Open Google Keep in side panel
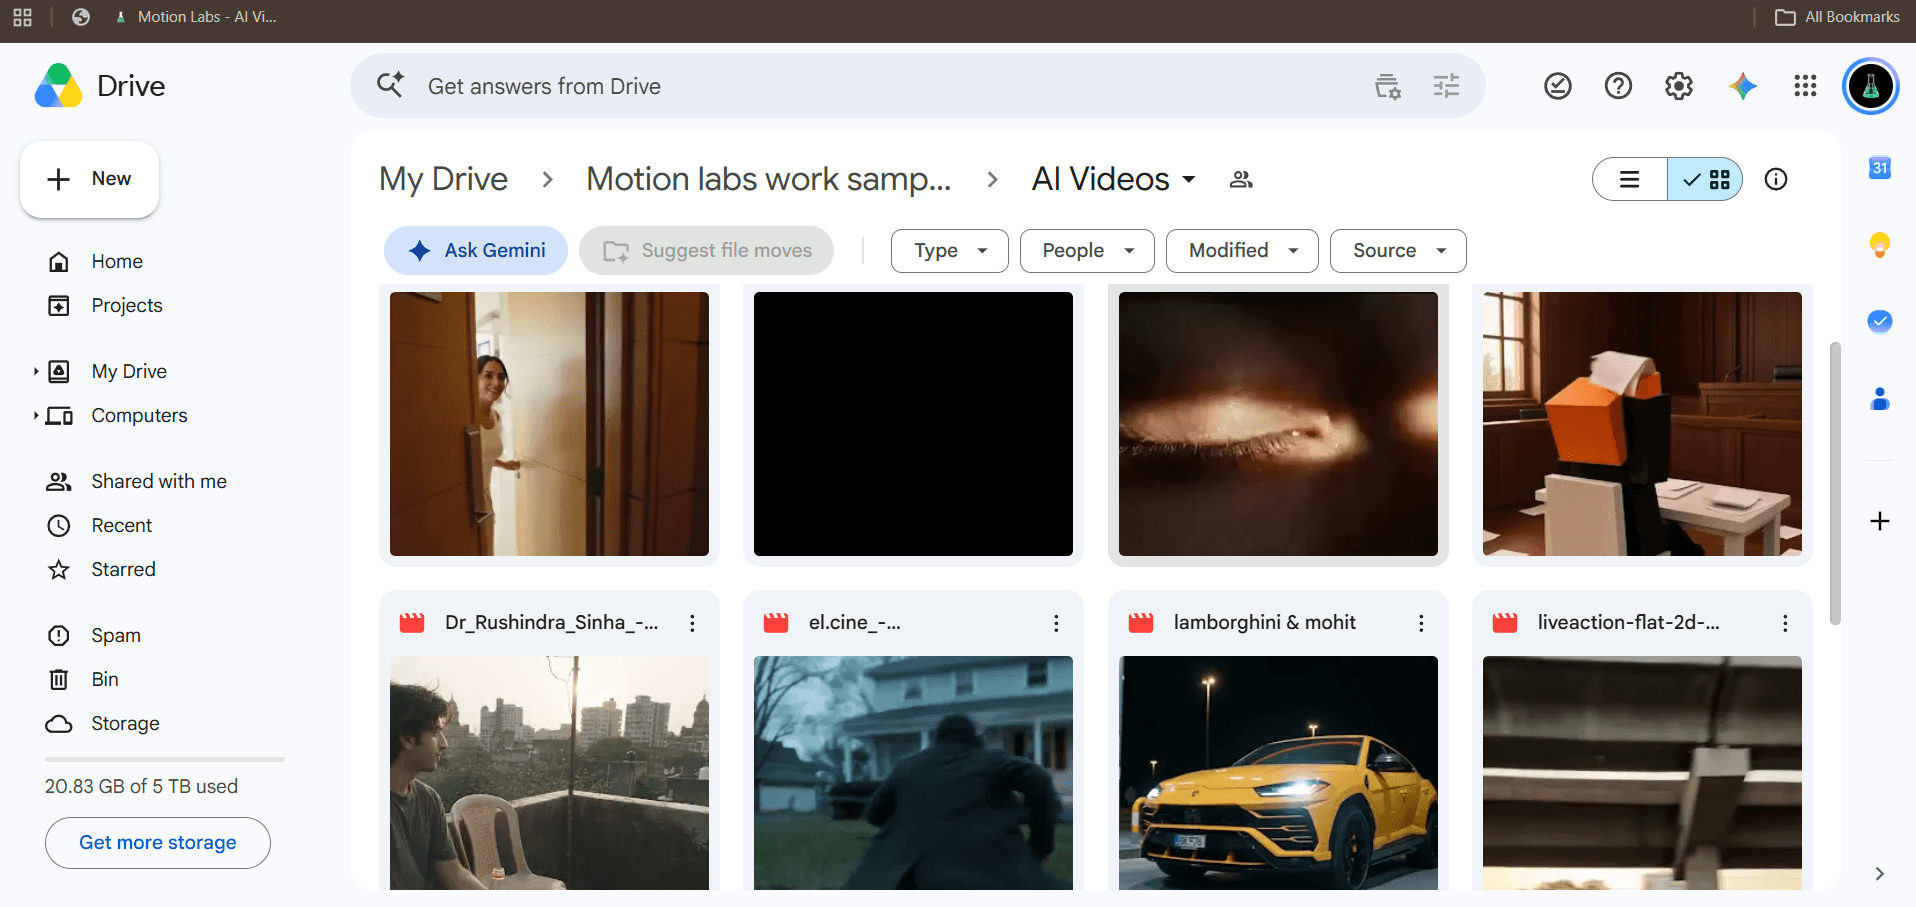This screenshot has width=1916, height=907. (1880, 245)
